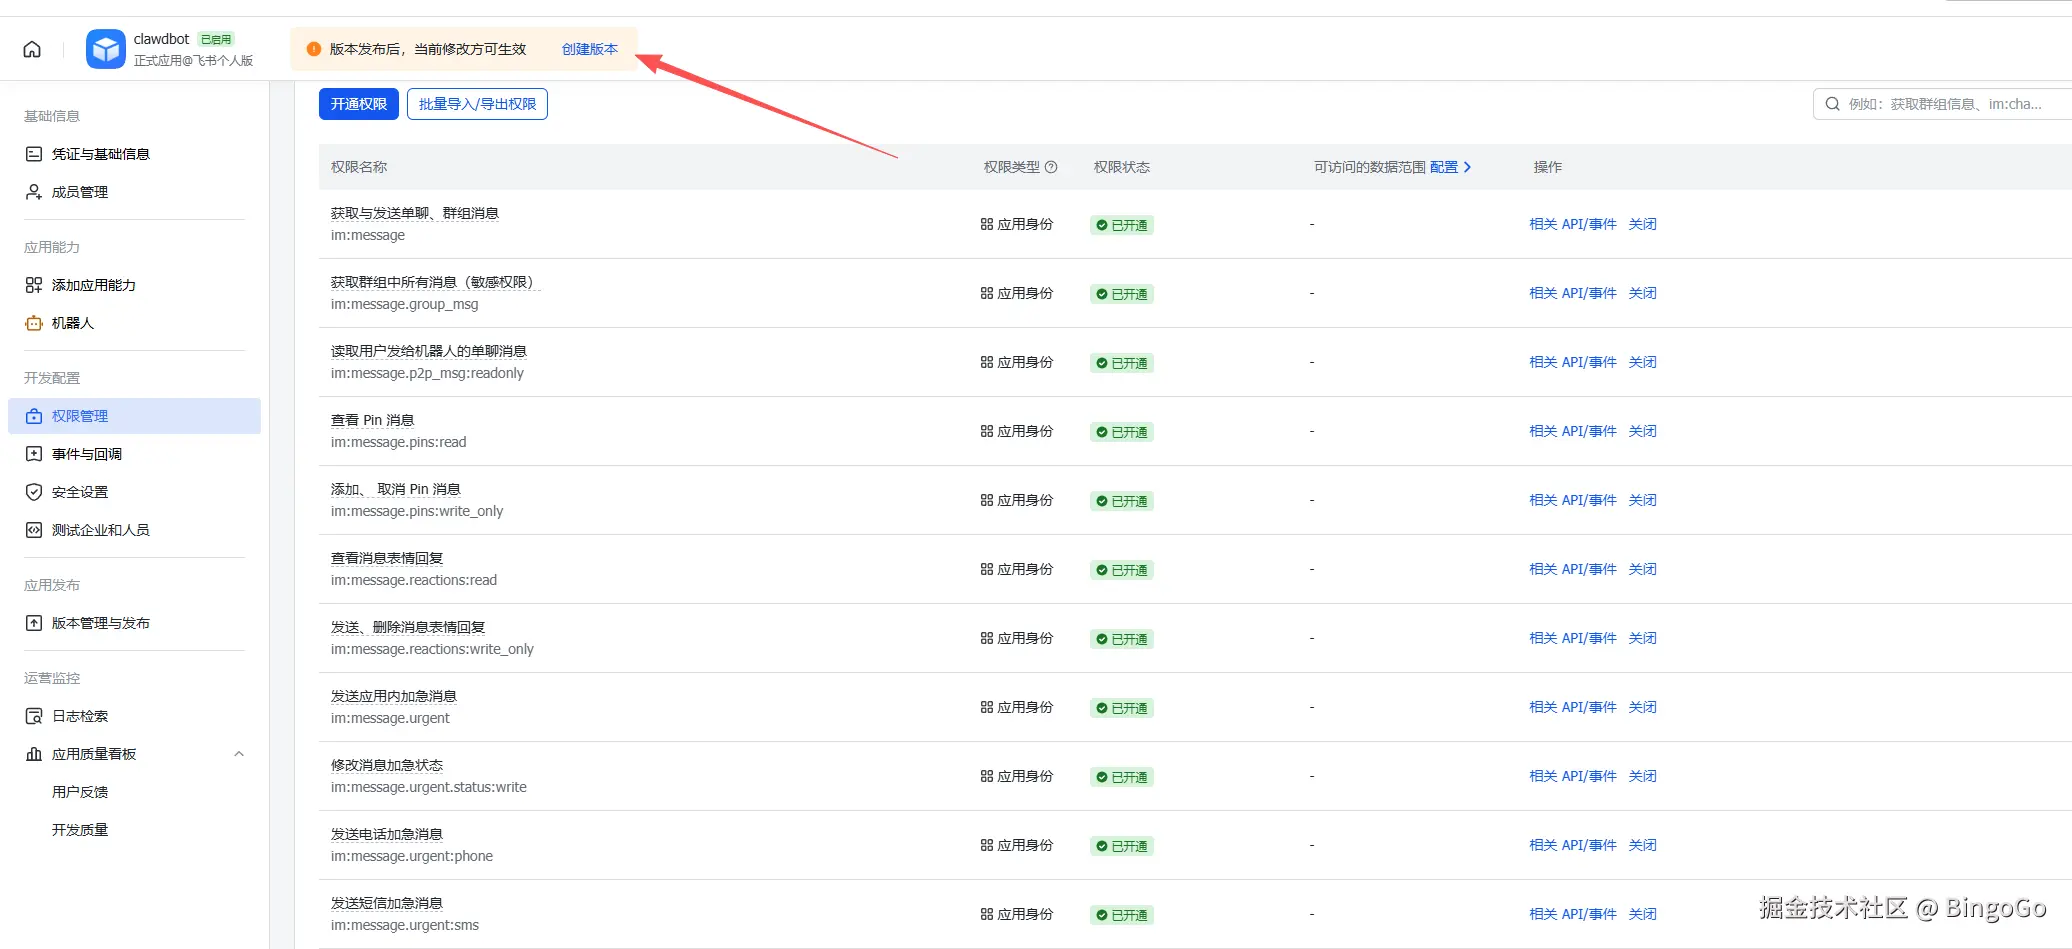Click the clawdbot app cube logo
This screenshot has height=949, width=2072.
[x=106, y=49]
